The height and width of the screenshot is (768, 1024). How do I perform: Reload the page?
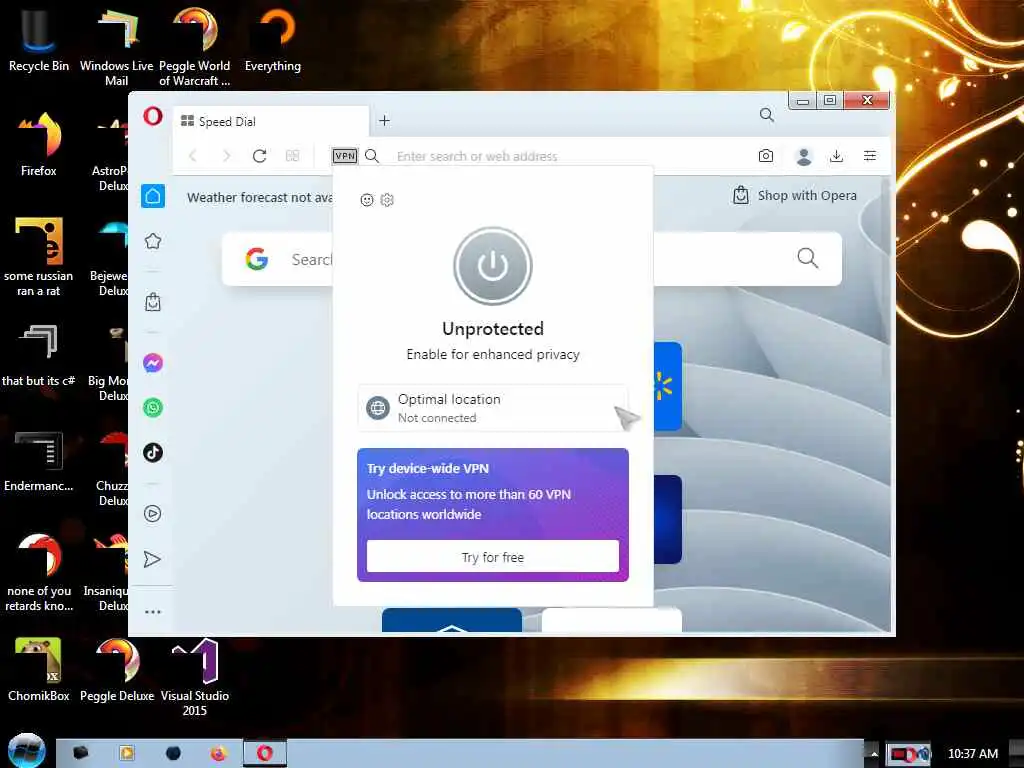pos(259,156)
